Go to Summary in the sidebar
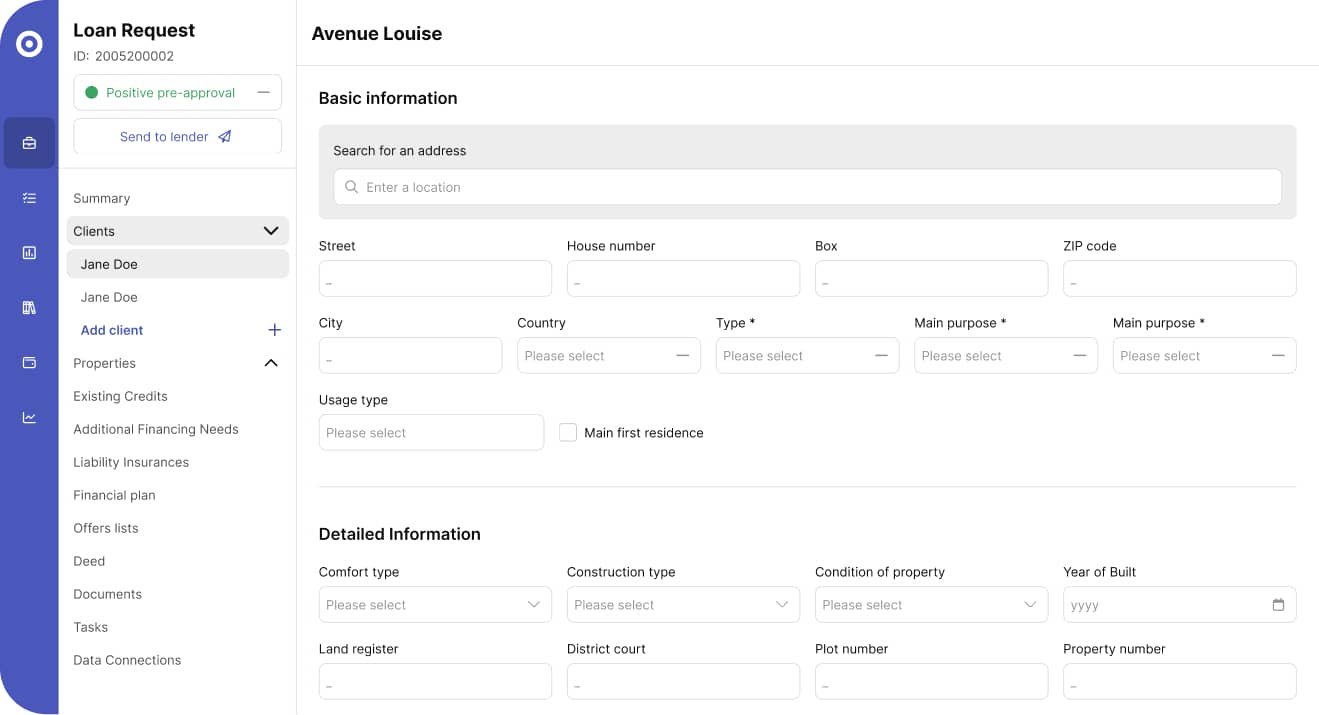This screenshot has height=715, width=1319. click(102, 198)
